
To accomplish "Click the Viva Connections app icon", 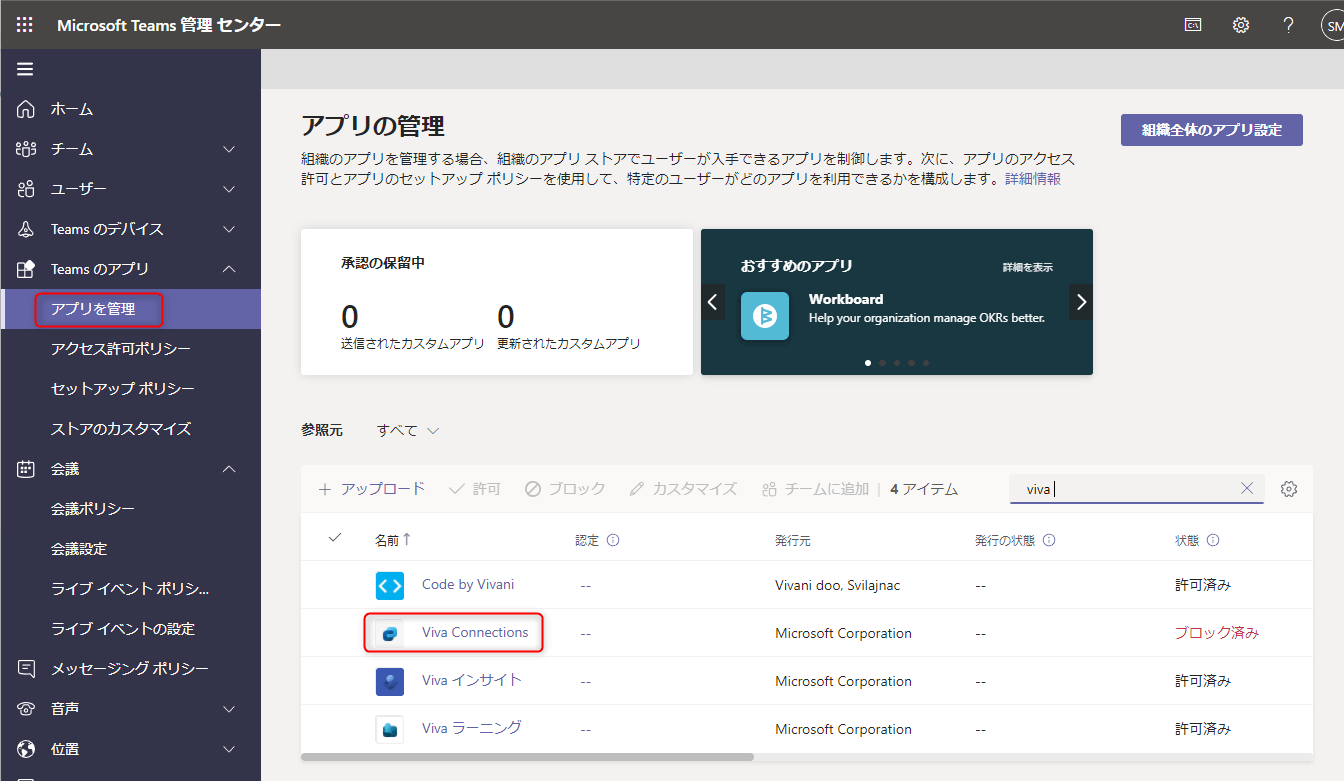I will (x=390, y=633).
